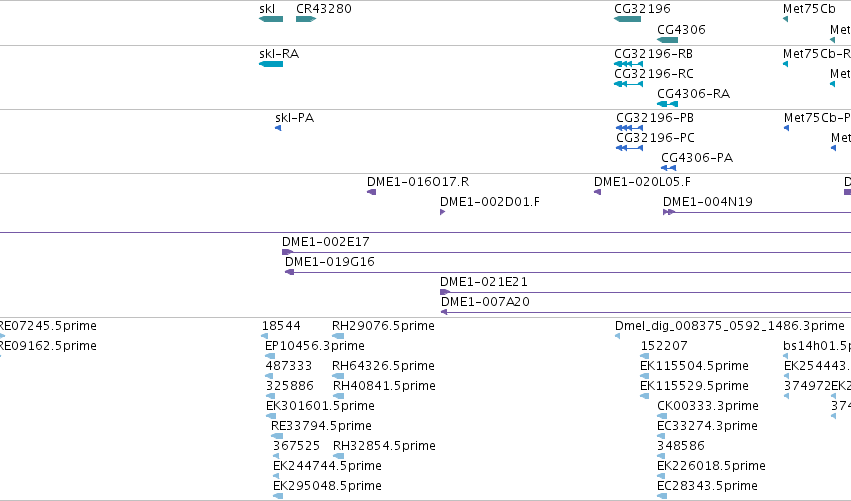851x501 pixels.
Task: Select the EP10456.3prime EST label
Action: [x=315, y=346]
